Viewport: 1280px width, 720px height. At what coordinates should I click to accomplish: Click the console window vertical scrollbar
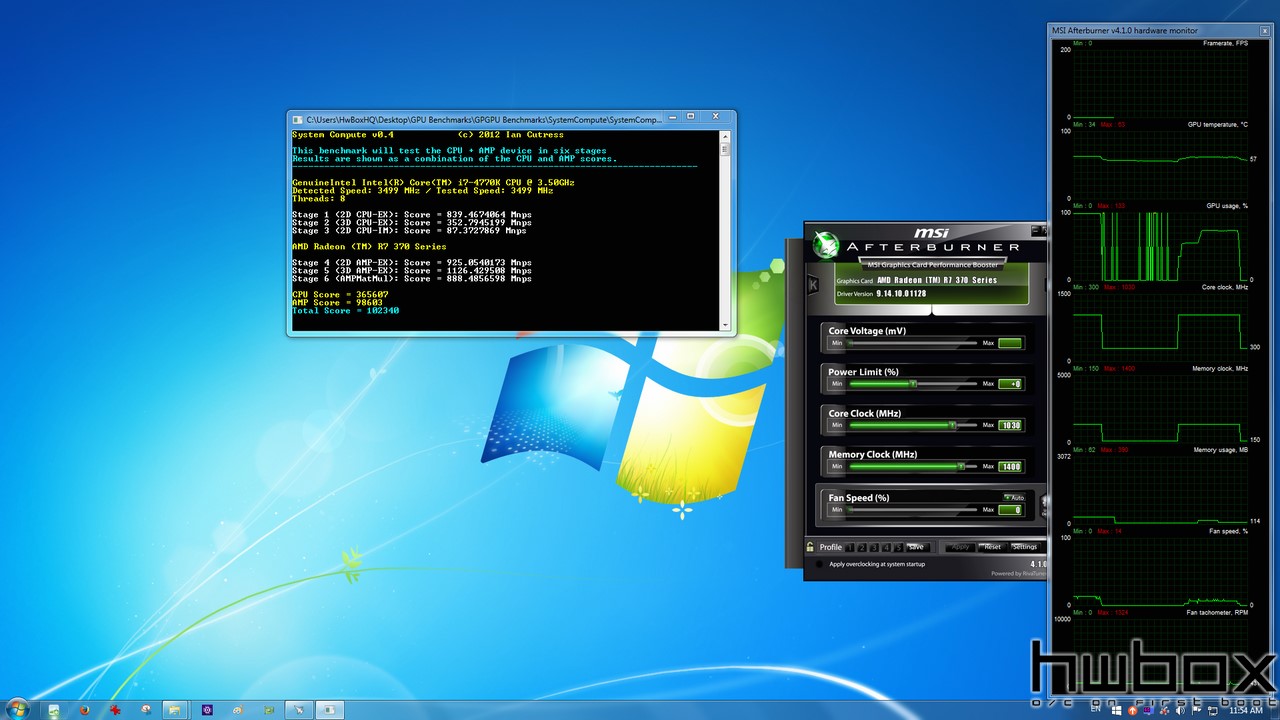[726, 230]
